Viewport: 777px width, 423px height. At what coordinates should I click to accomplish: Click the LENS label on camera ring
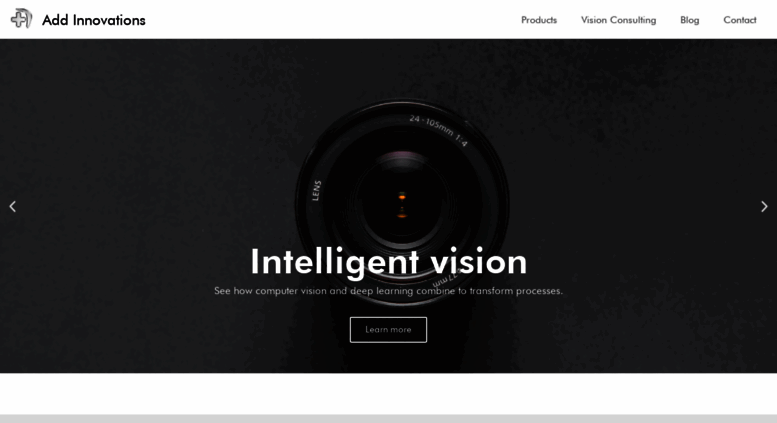tap(316, 190)
